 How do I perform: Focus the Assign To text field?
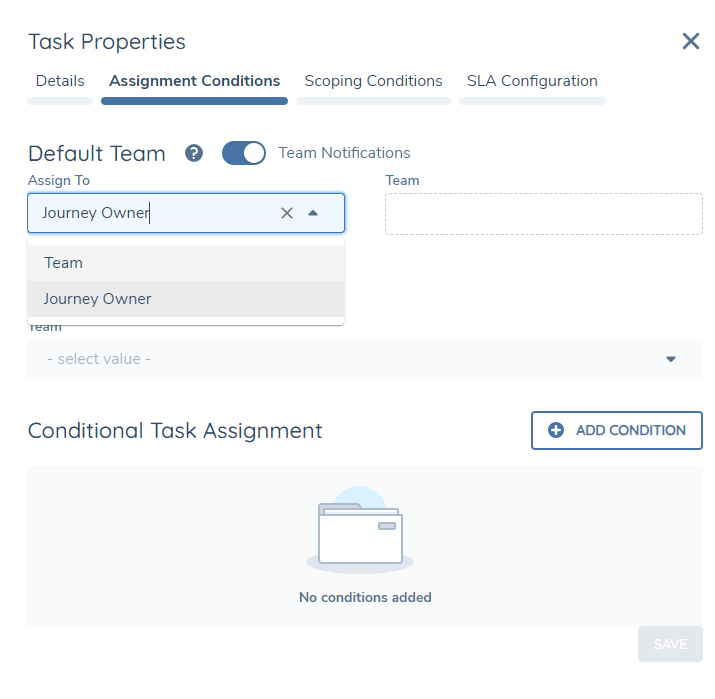pyautogui.click(x=150, y=213)
